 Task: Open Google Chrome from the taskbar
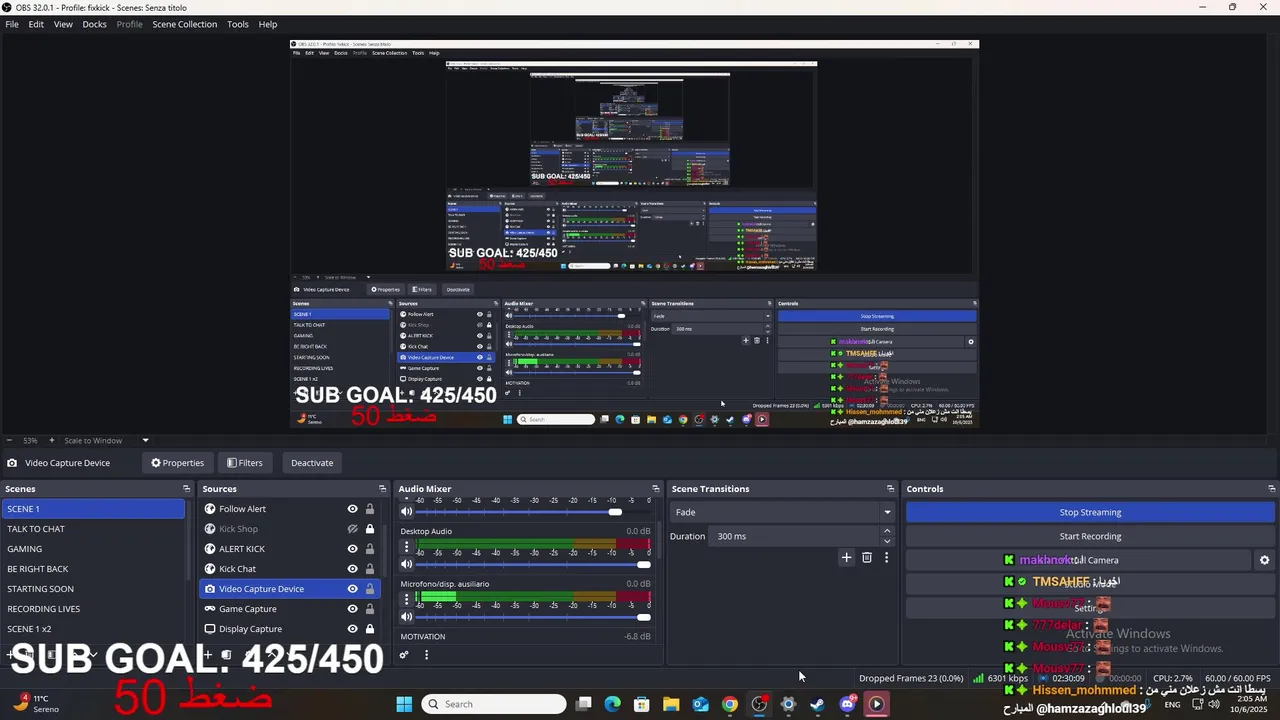[x=730, y=704]
